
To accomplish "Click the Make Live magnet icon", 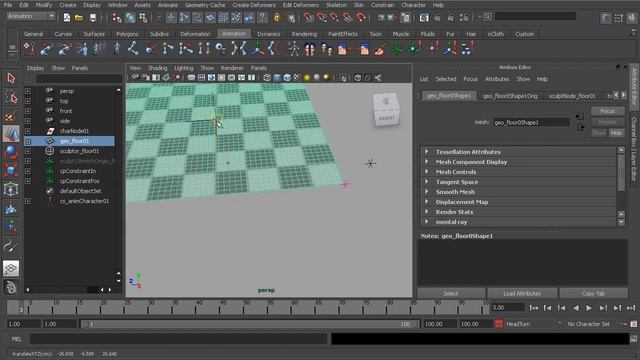I will (x=361, y=18).
